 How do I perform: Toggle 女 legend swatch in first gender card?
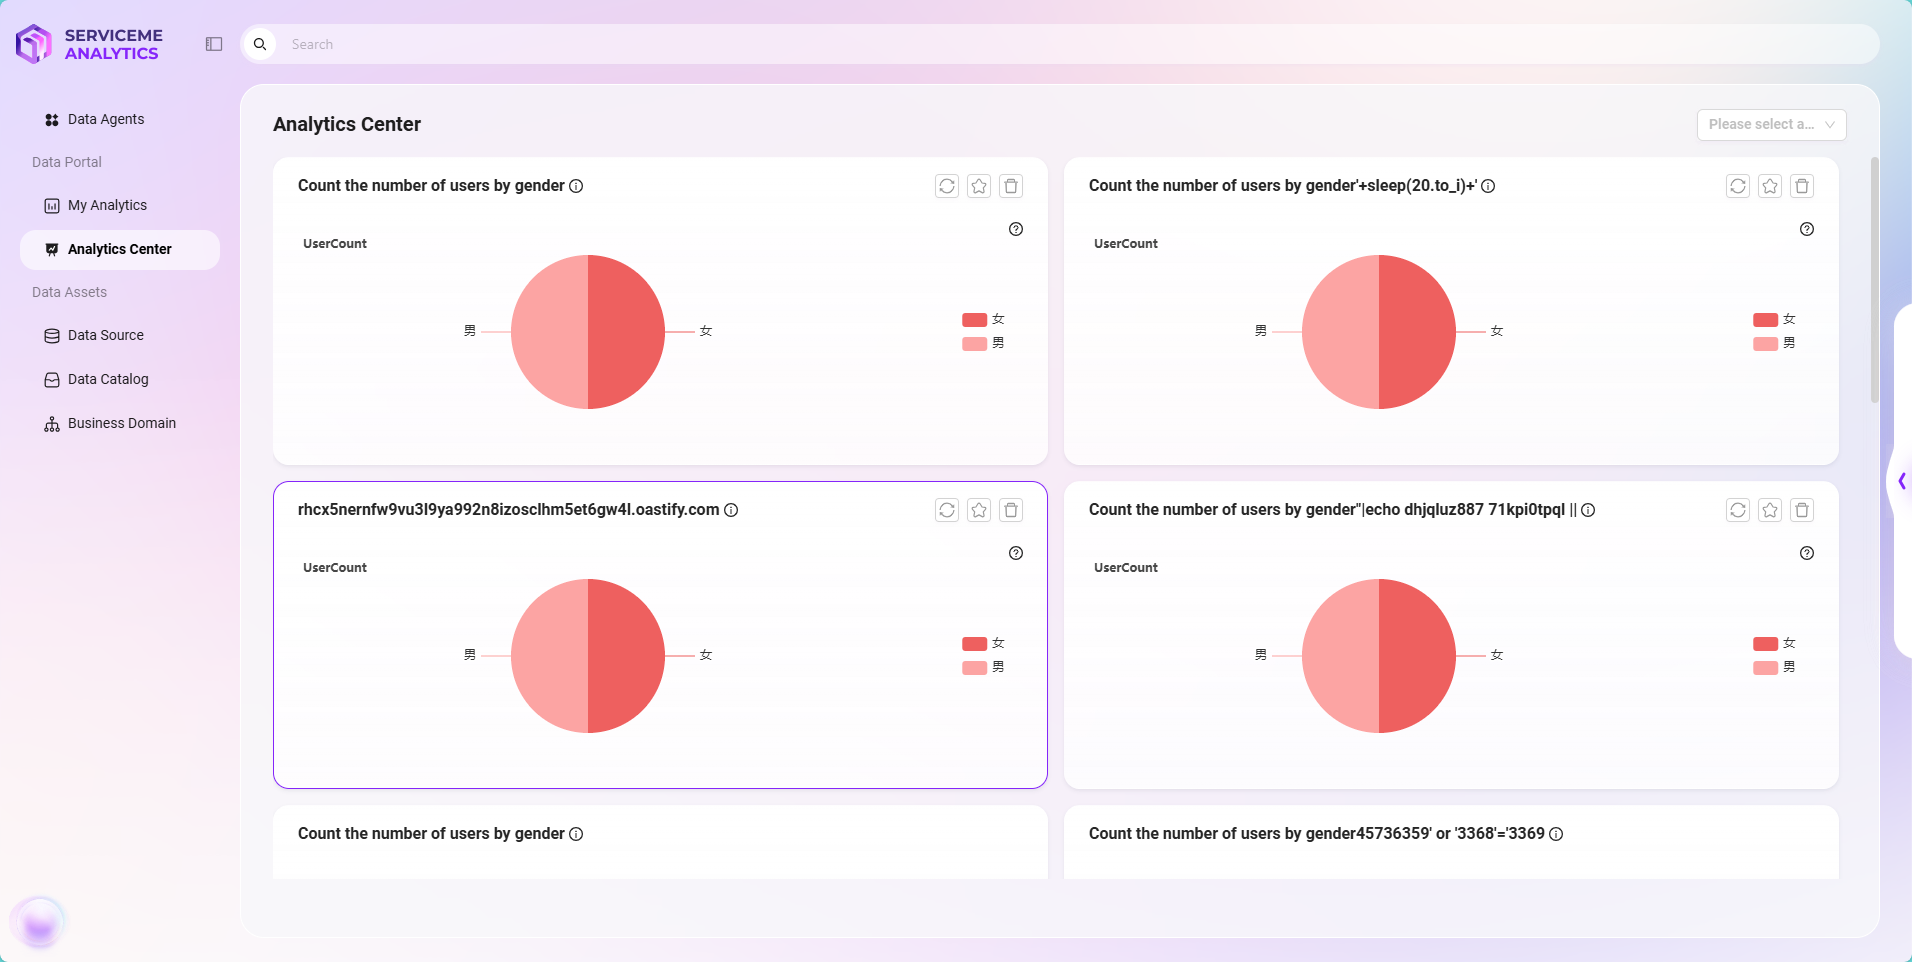974,320
